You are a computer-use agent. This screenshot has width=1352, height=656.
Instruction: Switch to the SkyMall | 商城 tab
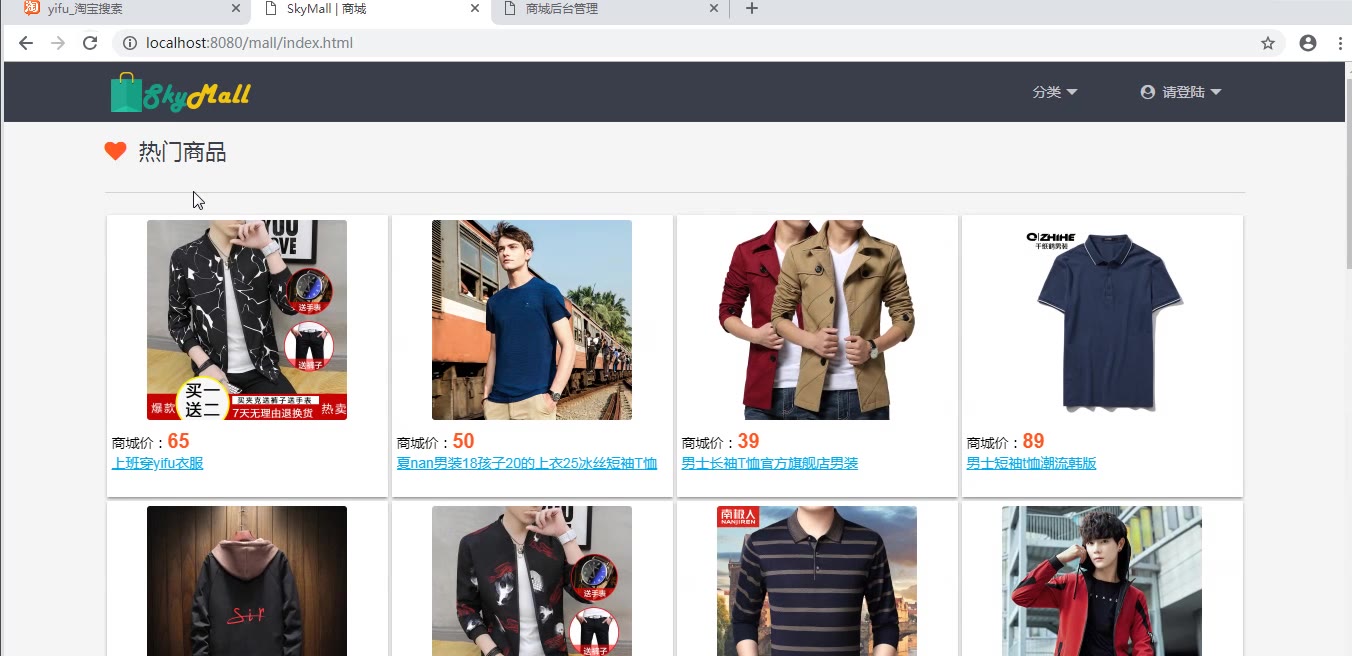370,9
